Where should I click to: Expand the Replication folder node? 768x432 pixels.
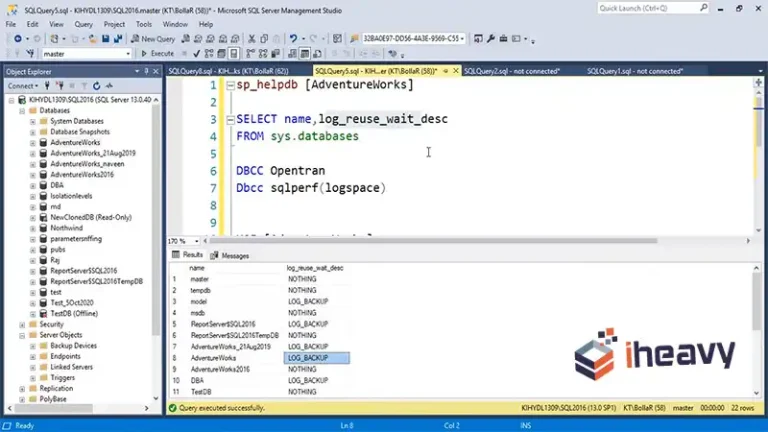click(x=22, y=389)
